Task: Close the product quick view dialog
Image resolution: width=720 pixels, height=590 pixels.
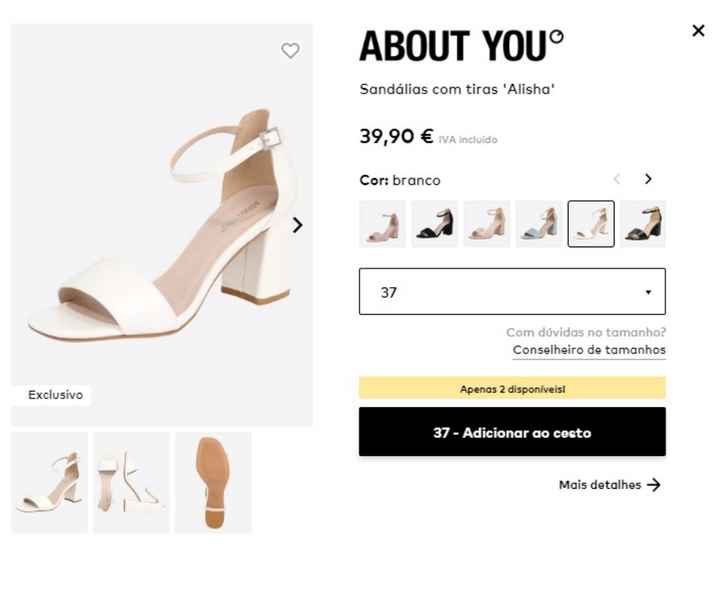Action: pos(698,31)
